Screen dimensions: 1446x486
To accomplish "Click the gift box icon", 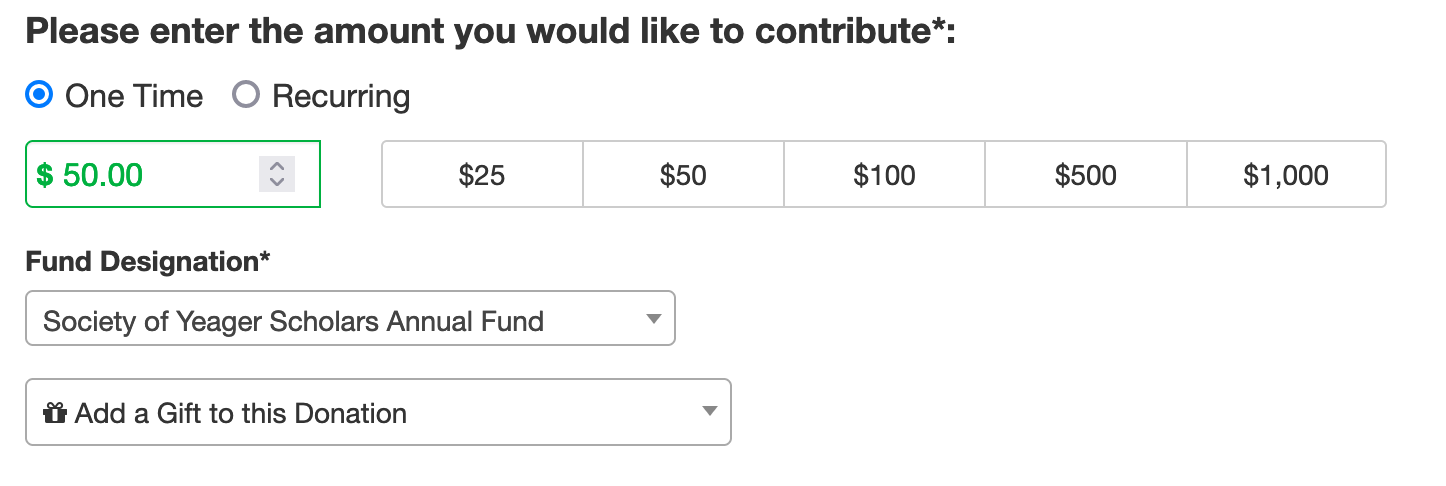I will tap(55, 413).
